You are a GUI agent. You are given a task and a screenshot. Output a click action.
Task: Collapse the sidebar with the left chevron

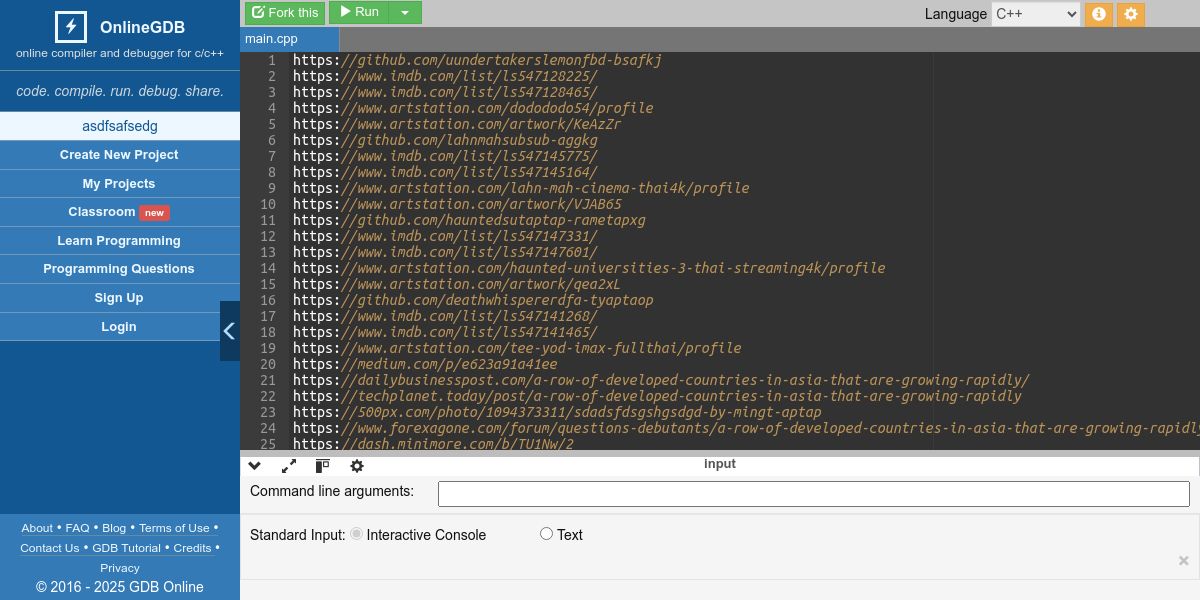(x=229, y=331)
